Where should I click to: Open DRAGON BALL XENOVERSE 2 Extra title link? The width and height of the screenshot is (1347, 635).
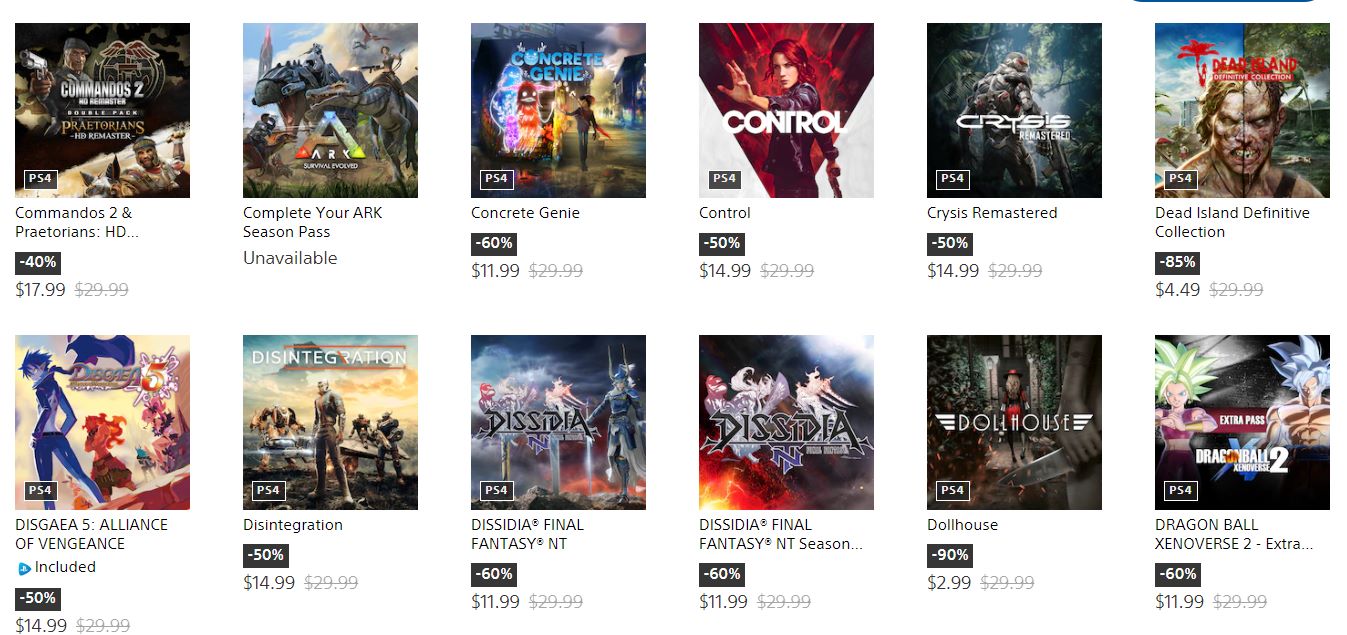coord(1234,534)
